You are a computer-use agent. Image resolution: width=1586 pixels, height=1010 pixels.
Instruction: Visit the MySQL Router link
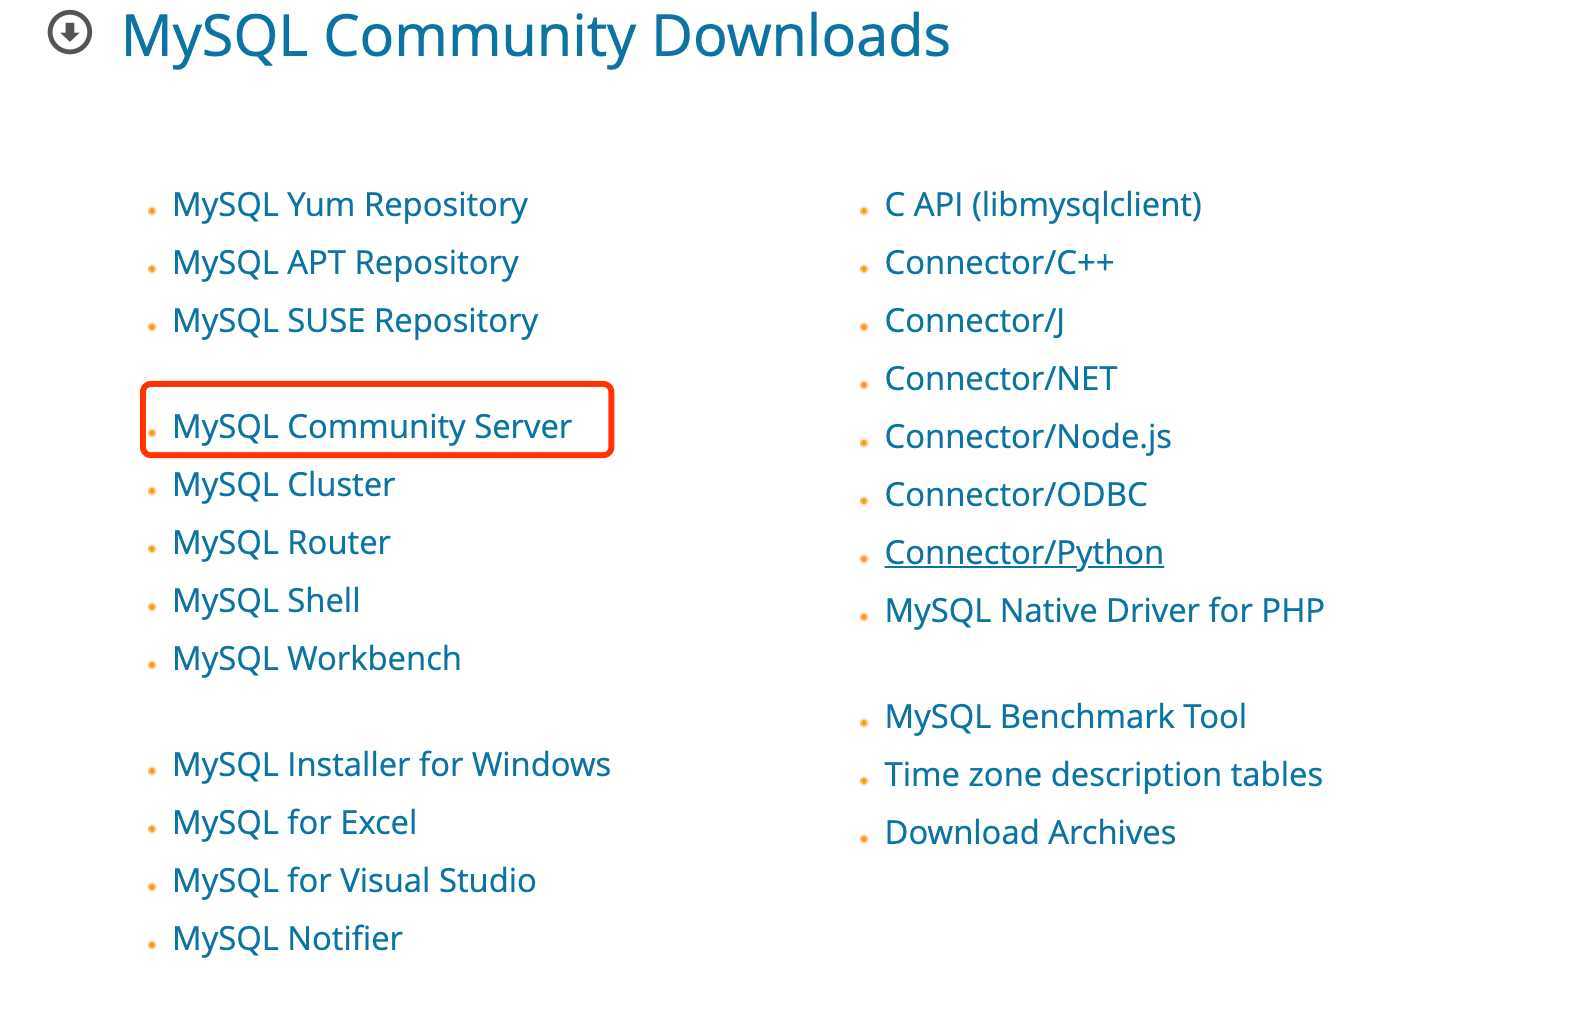tap(281, 542)
